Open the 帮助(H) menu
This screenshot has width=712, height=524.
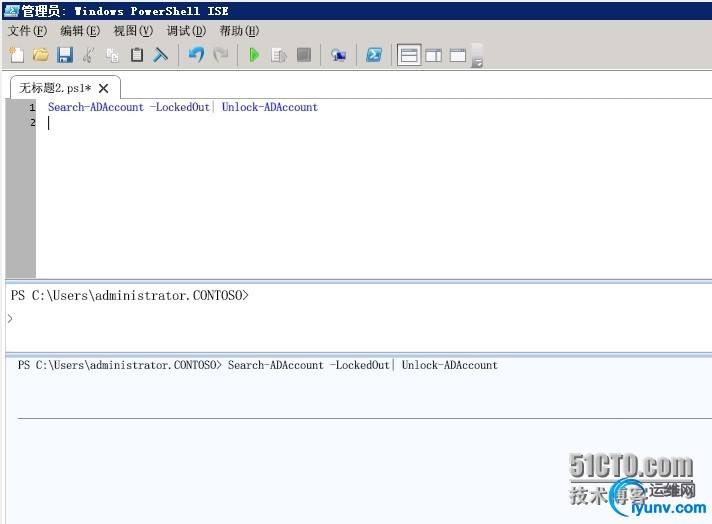point(239,31)
